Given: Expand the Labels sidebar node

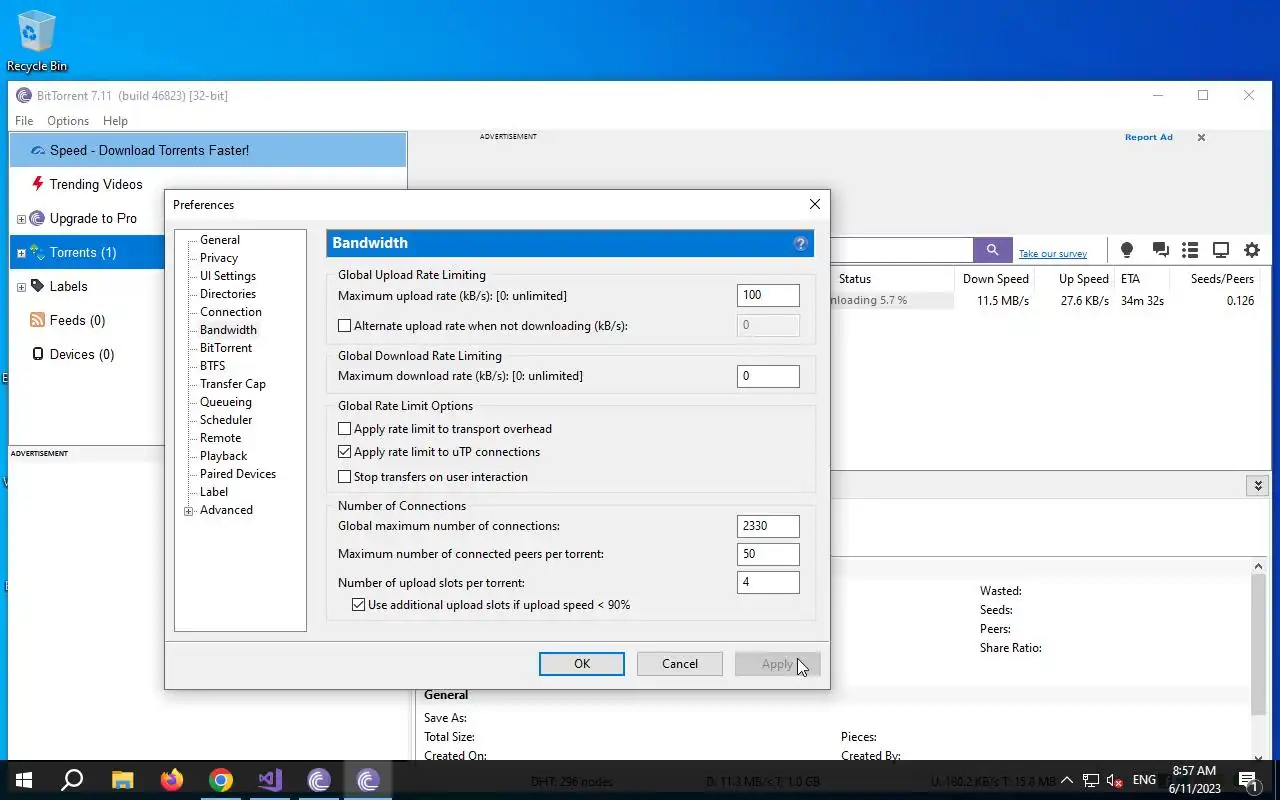Looking at the screenshot, I should (x=21, y=287).
